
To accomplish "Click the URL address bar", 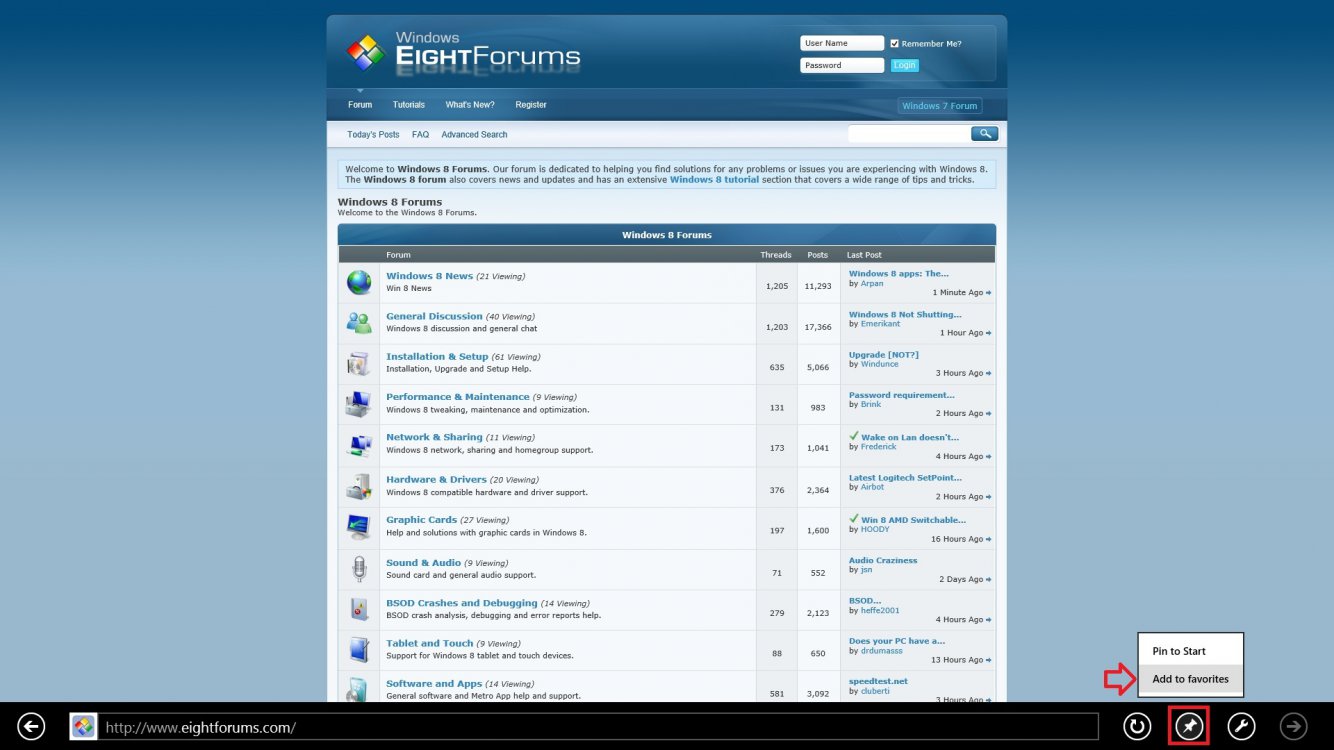I will (598, 727).
